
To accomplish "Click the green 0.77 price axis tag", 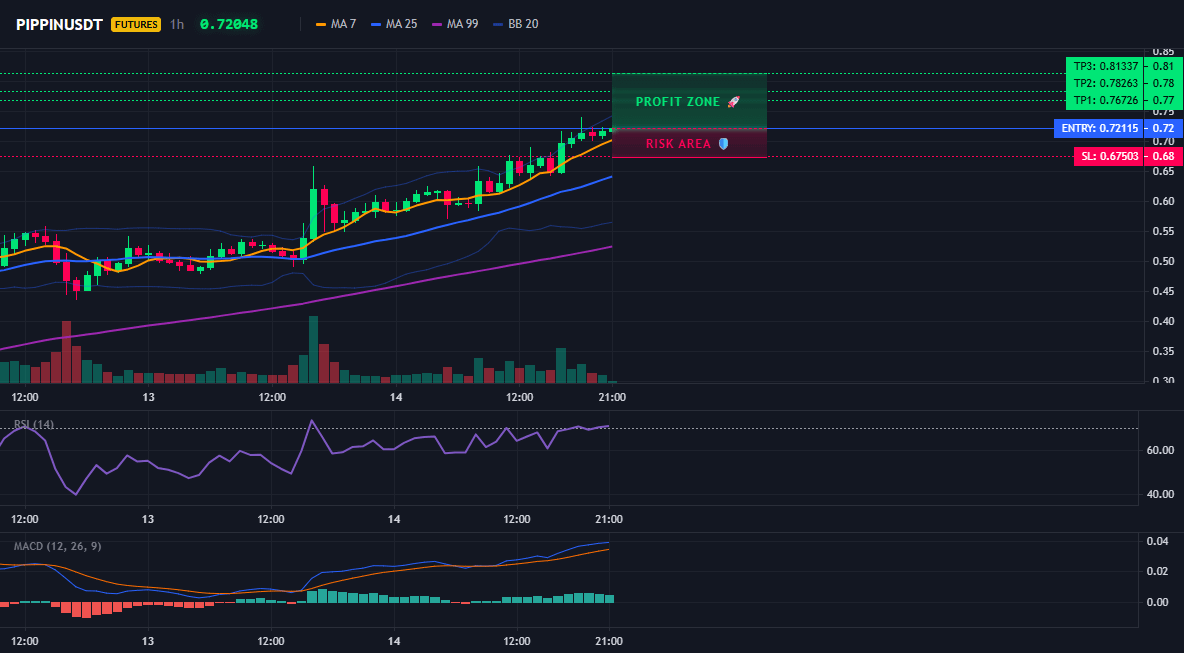I will click(1164, 100).
